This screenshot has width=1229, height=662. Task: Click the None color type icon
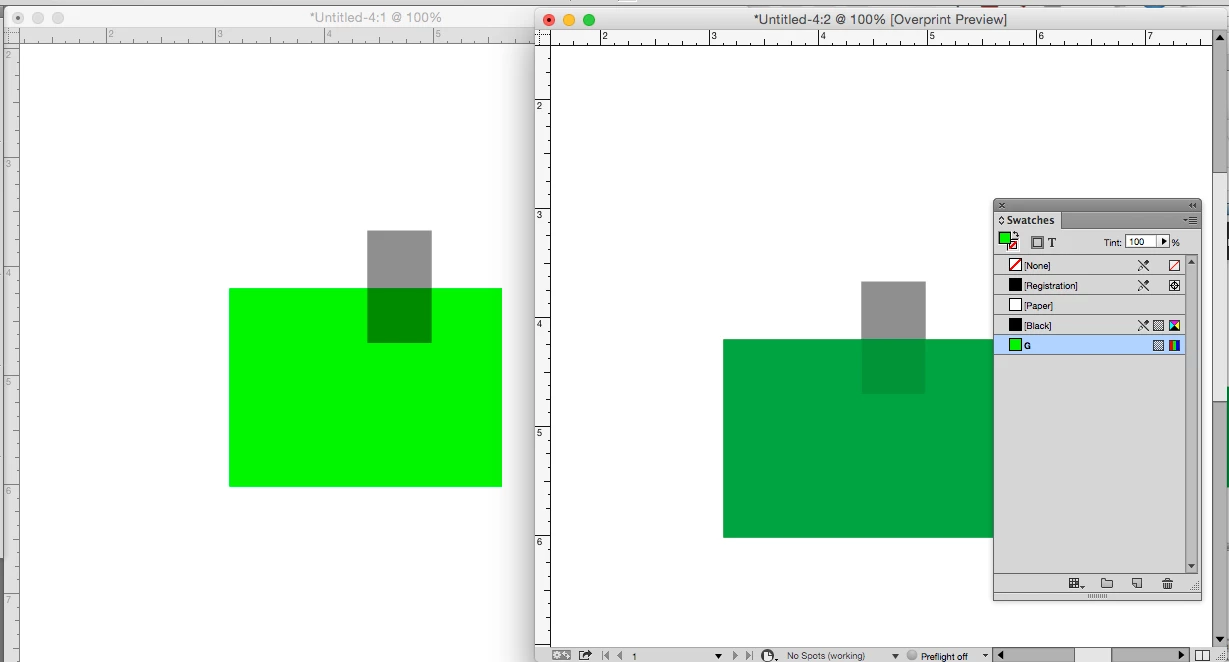click(1174, 265)
